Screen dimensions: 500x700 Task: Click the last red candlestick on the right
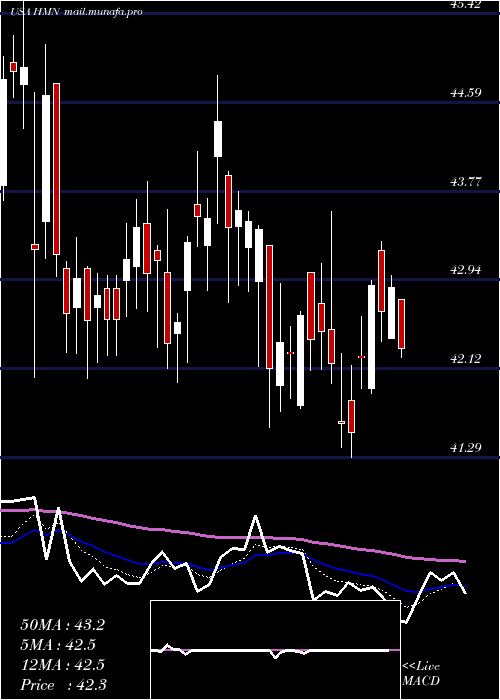click(401, 324)
